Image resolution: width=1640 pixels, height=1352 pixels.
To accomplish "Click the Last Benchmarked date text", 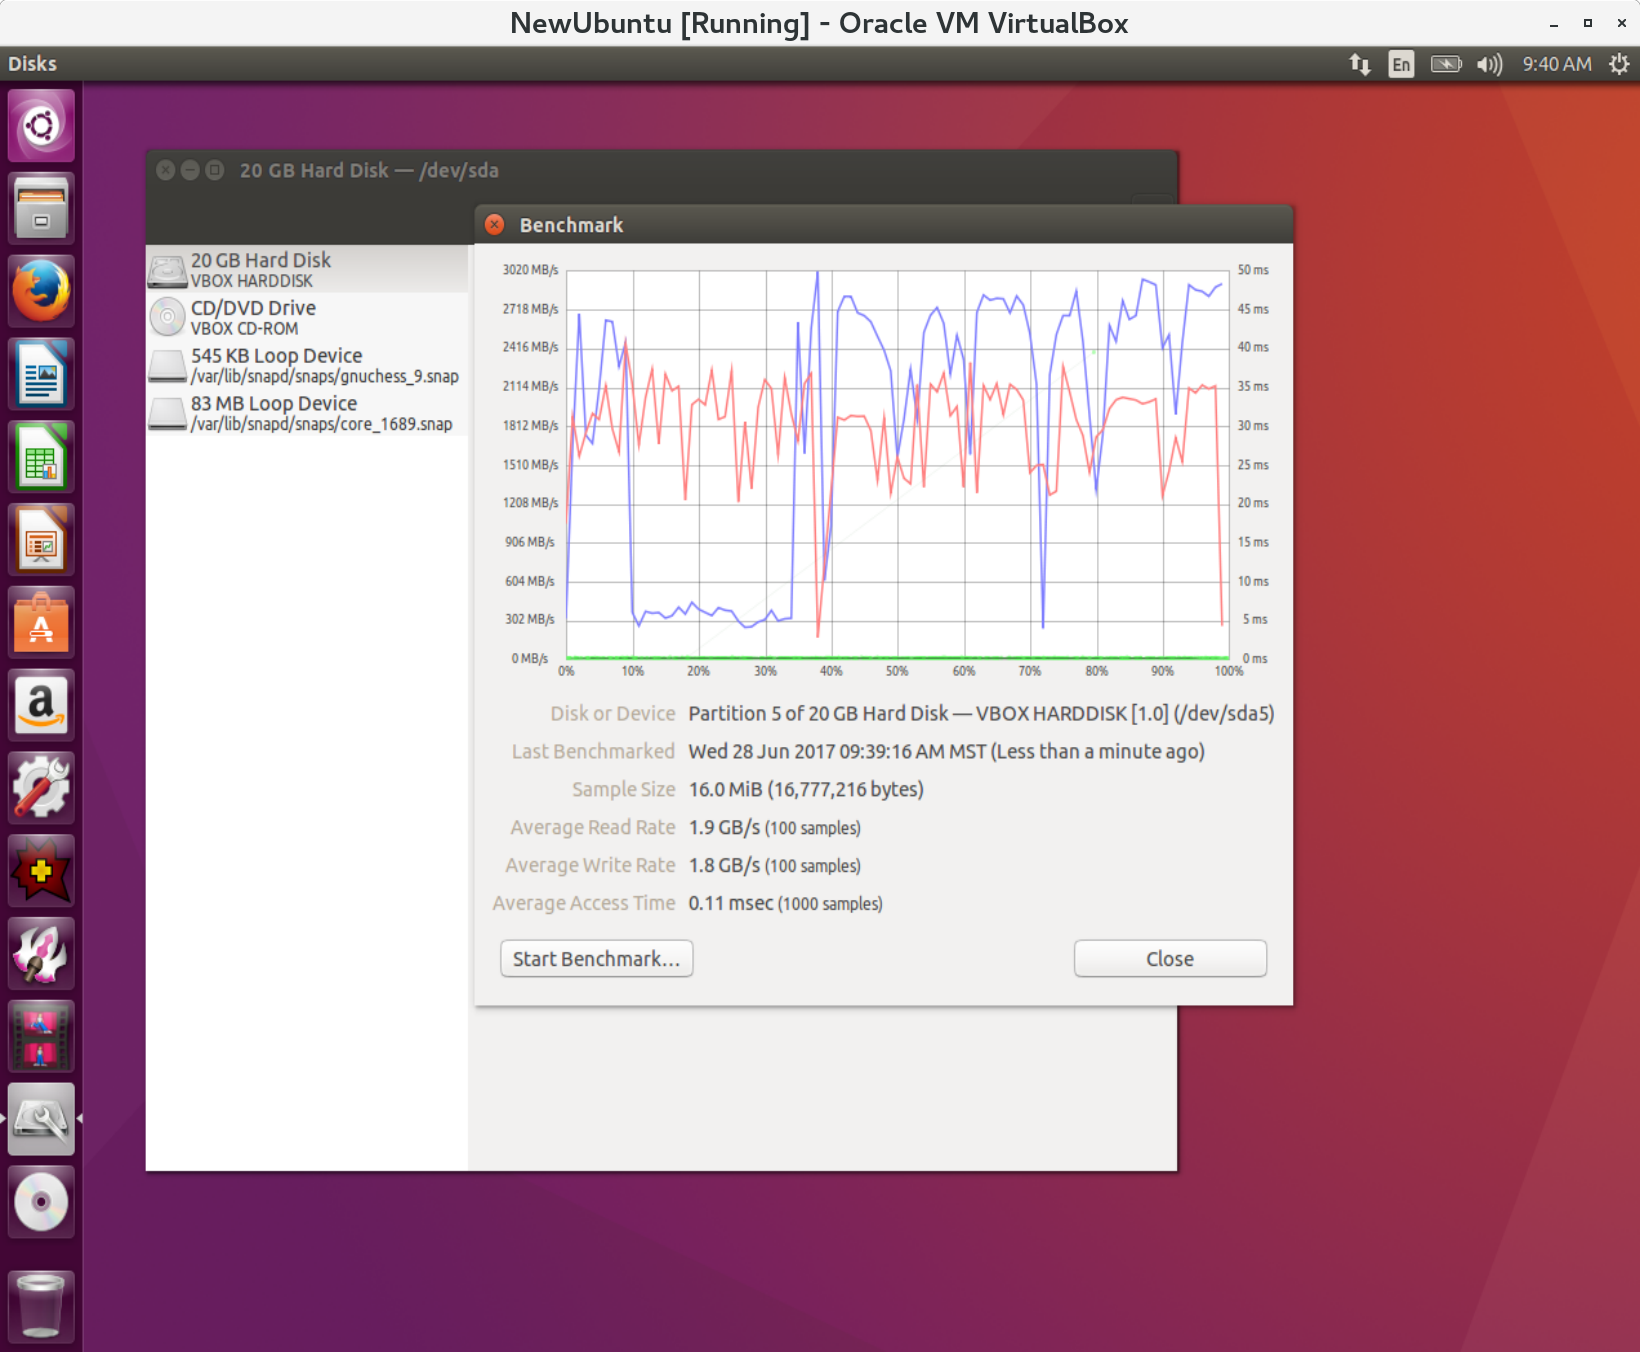I will [x=947, y=752].
